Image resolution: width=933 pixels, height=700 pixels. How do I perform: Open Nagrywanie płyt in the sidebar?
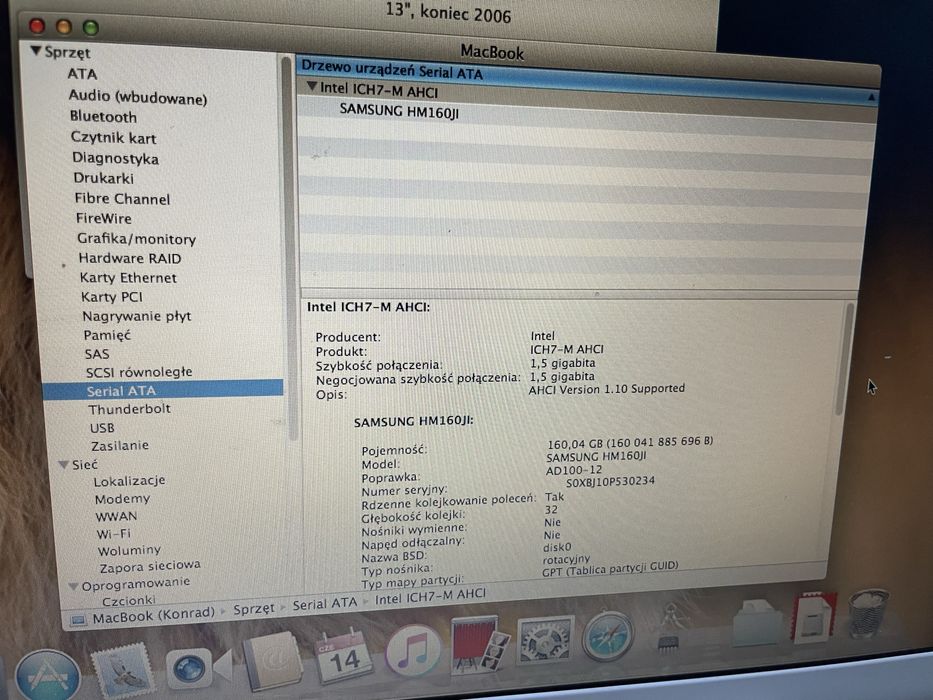(x=136, y=316)
